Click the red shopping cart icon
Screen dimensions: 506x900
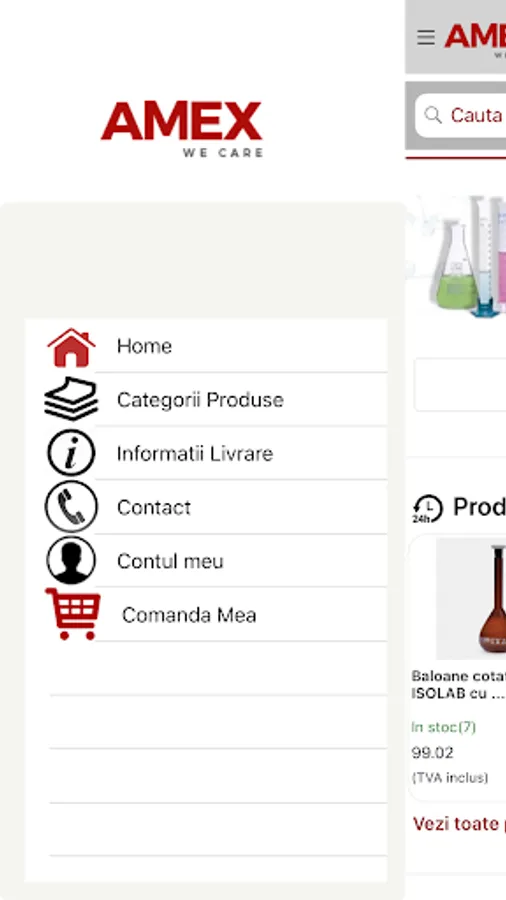tap(73, 614)
